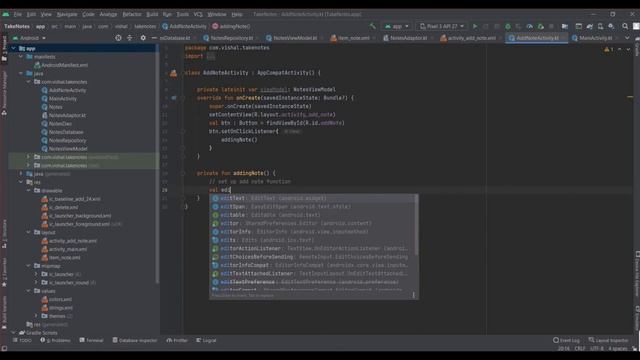This screenshot has height=360, width=640.
Task: Open the VCS menu
Action: click(x=198, y=14)
